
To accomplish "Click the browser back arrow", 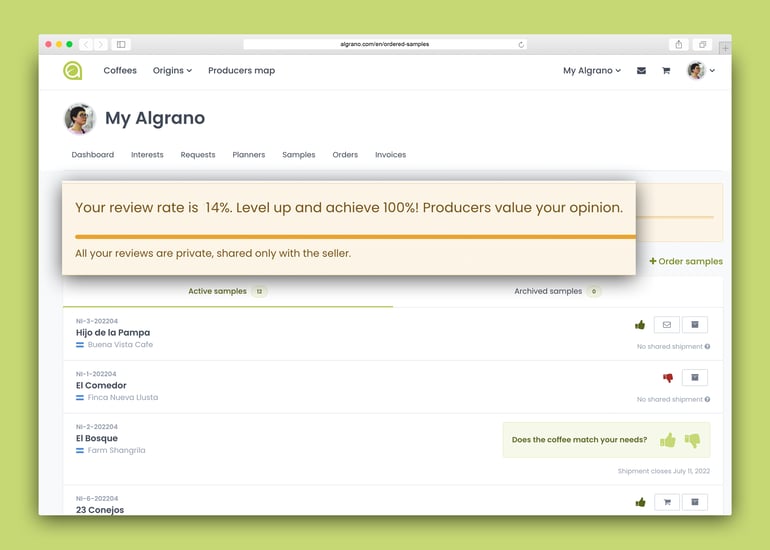I will tap(85, 44).
